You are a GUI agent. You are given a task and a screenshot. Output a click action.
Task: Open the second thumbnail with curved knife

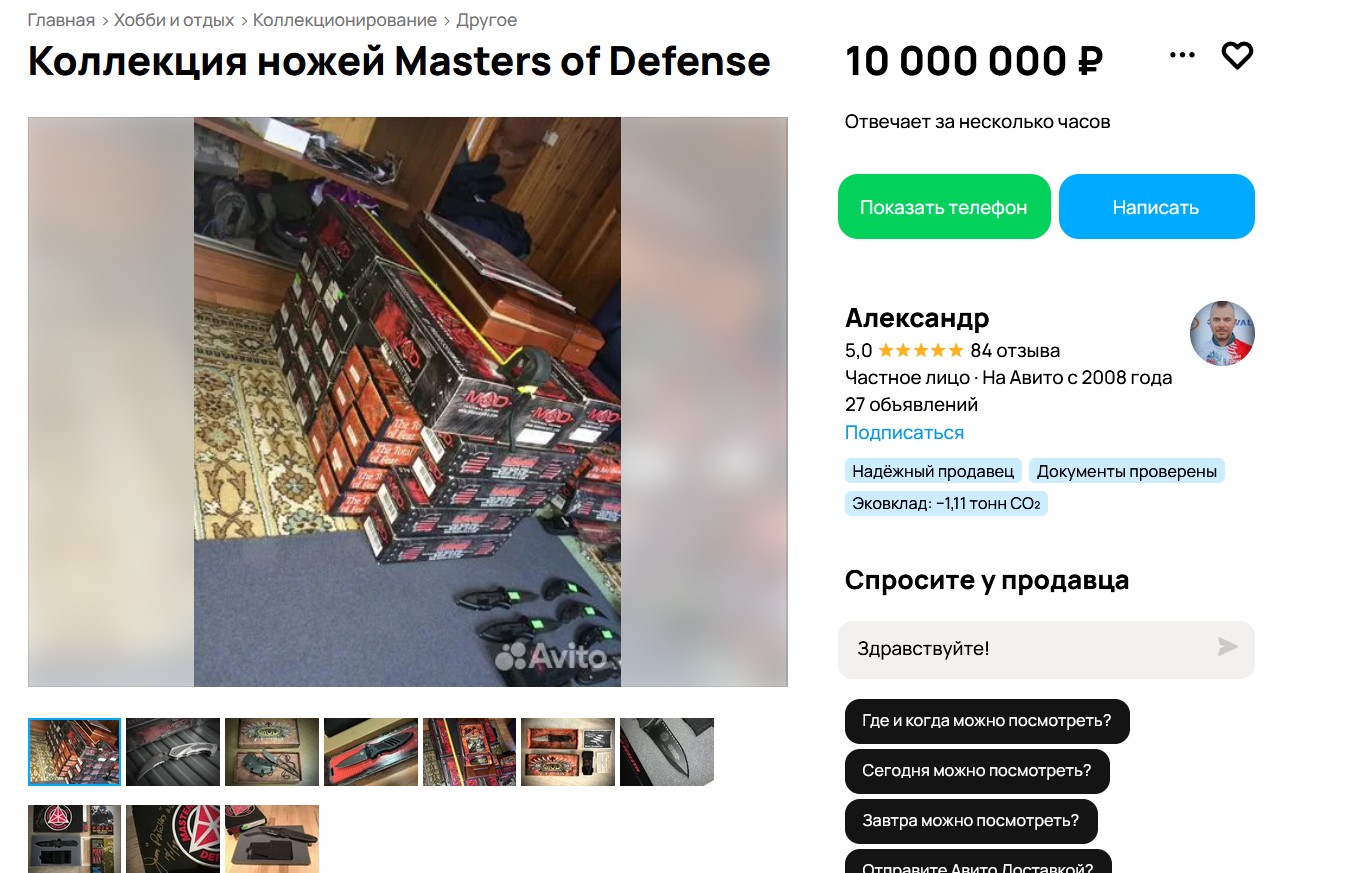pos(173,752)
